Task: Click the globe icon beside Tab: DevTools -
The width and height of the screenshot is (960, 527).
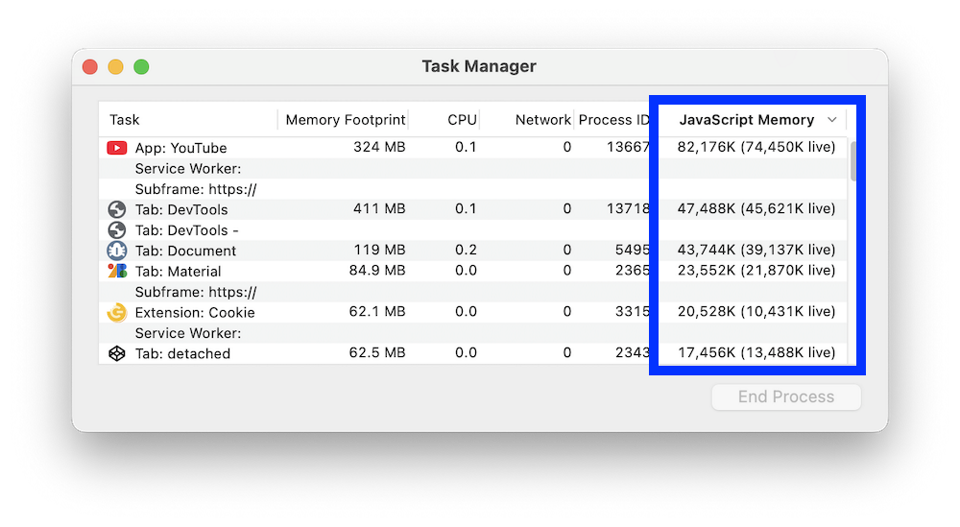Action: click(x=117, y=230)
